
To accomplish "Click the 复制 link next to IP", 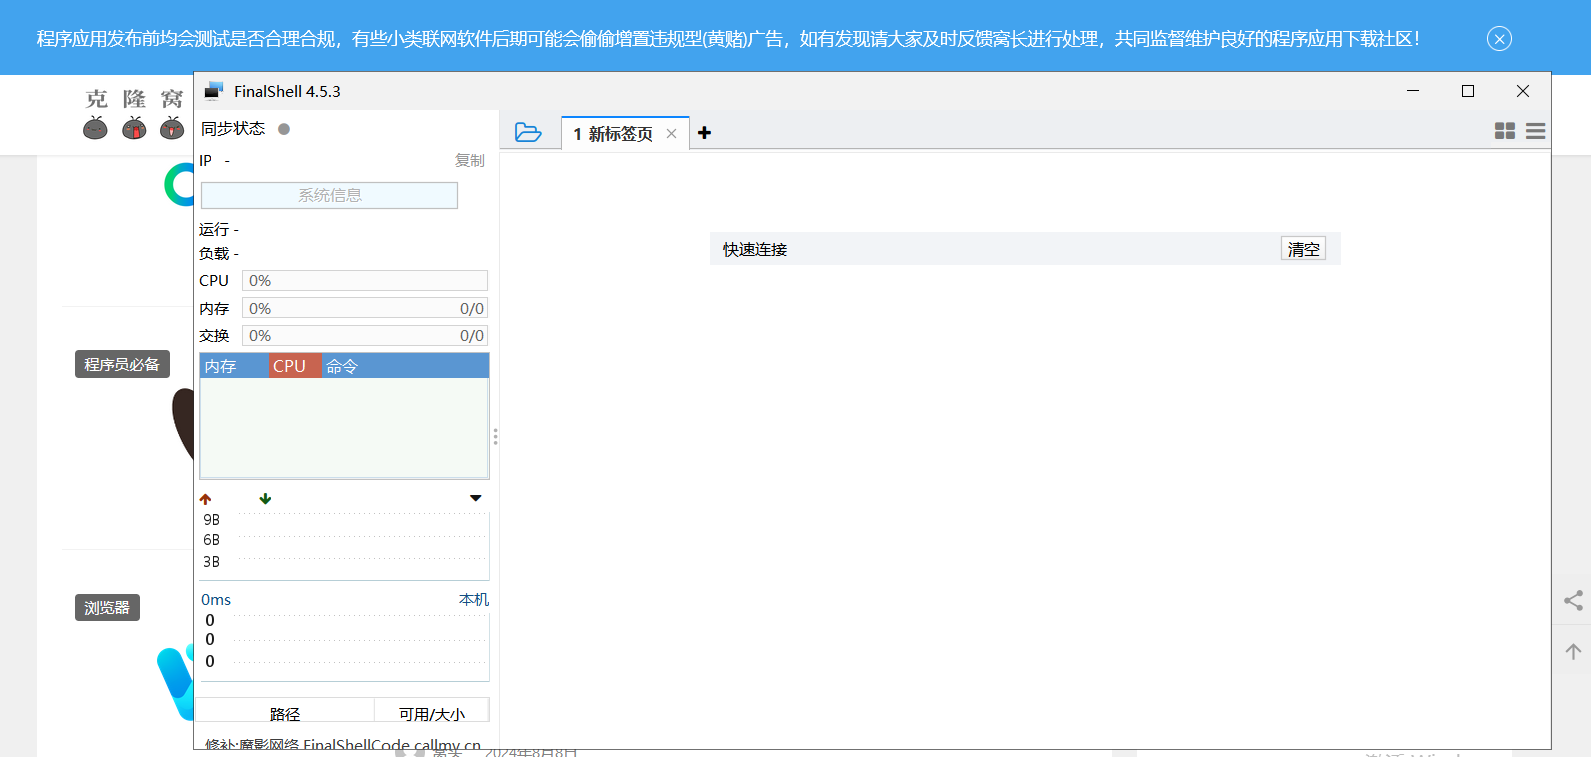I will [x=469, y=160].
